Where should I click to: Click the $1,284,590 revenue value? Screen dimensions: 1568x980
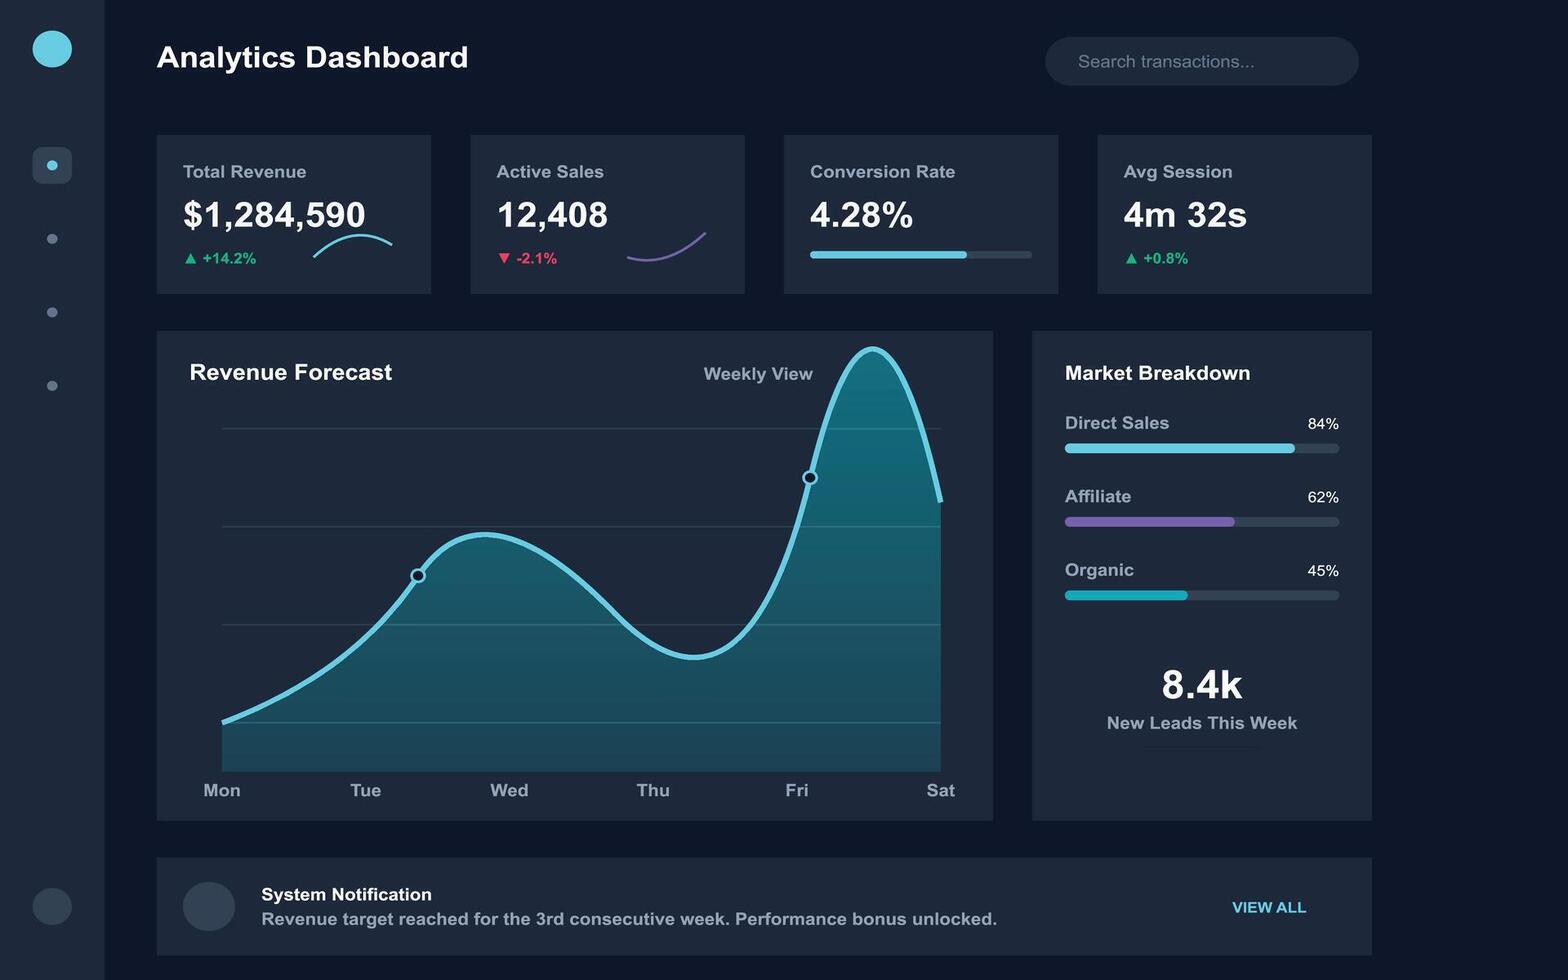[x=274, y=215]
